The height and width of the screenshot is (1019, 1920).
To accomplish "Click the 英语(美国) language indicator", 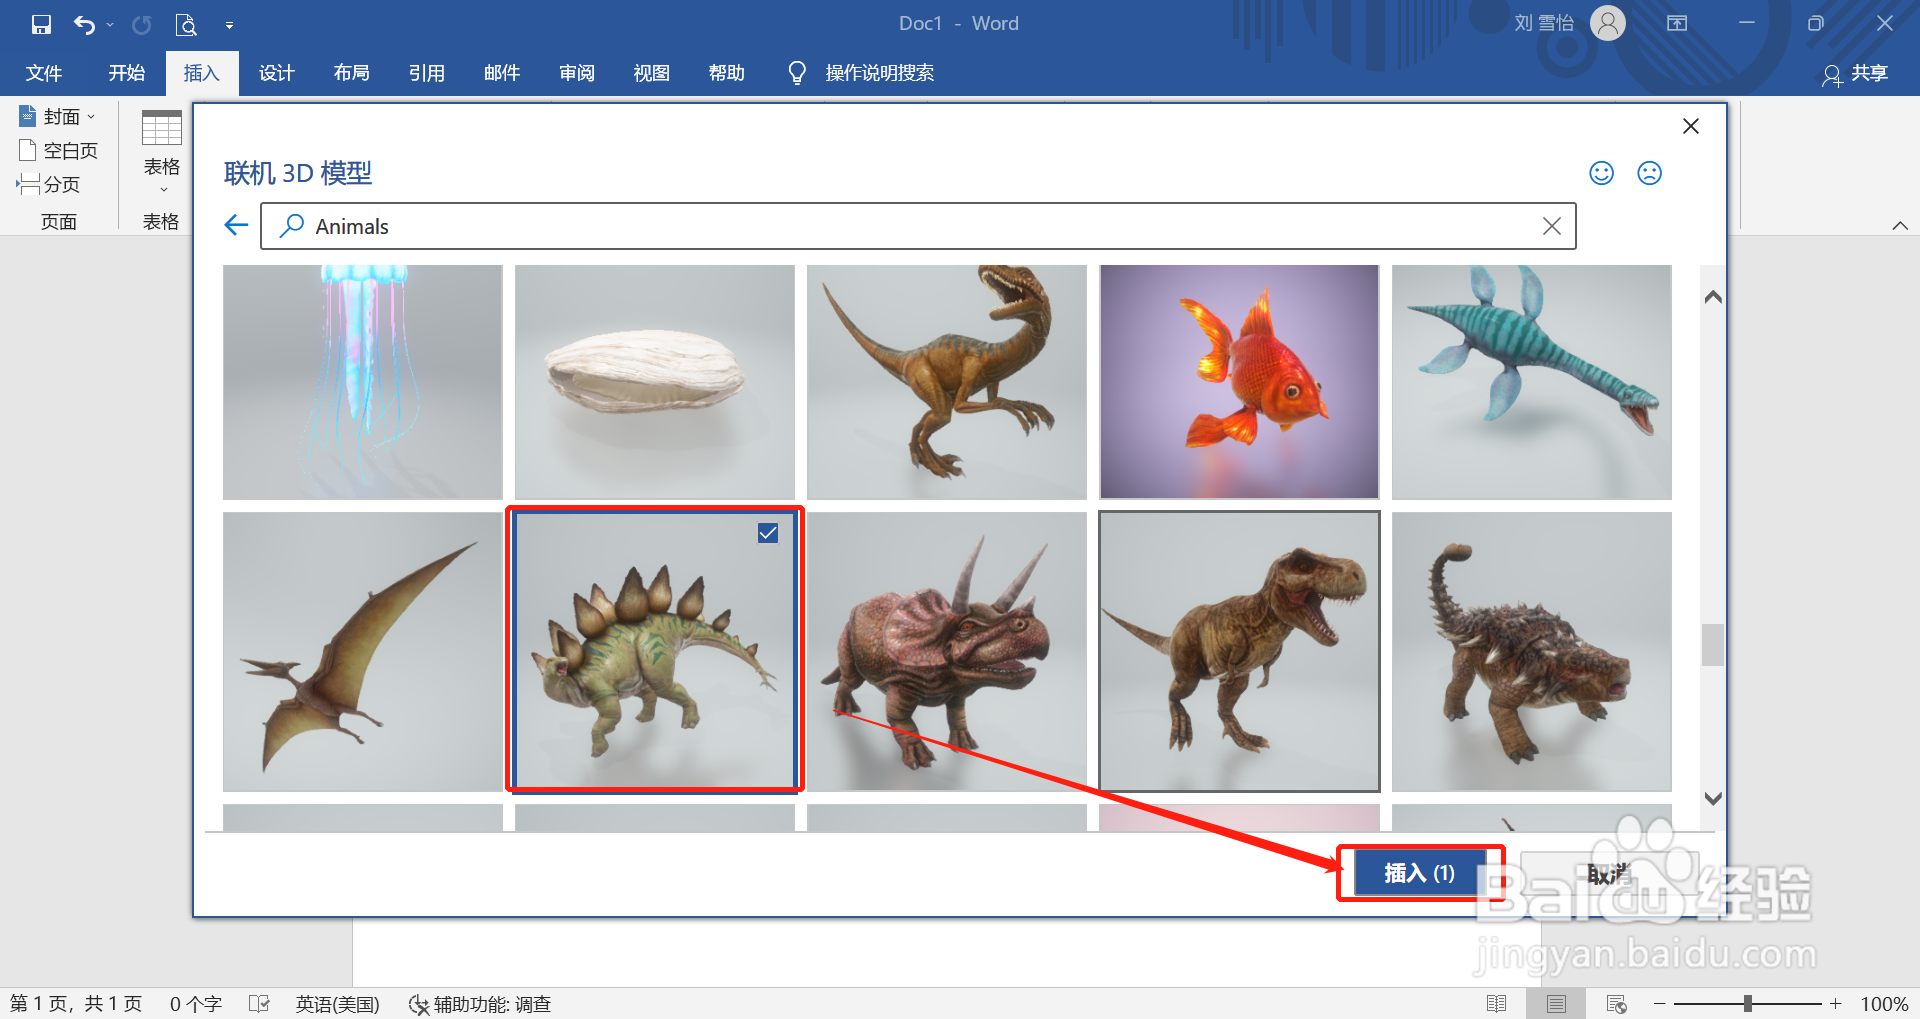I will (338, 1004).
